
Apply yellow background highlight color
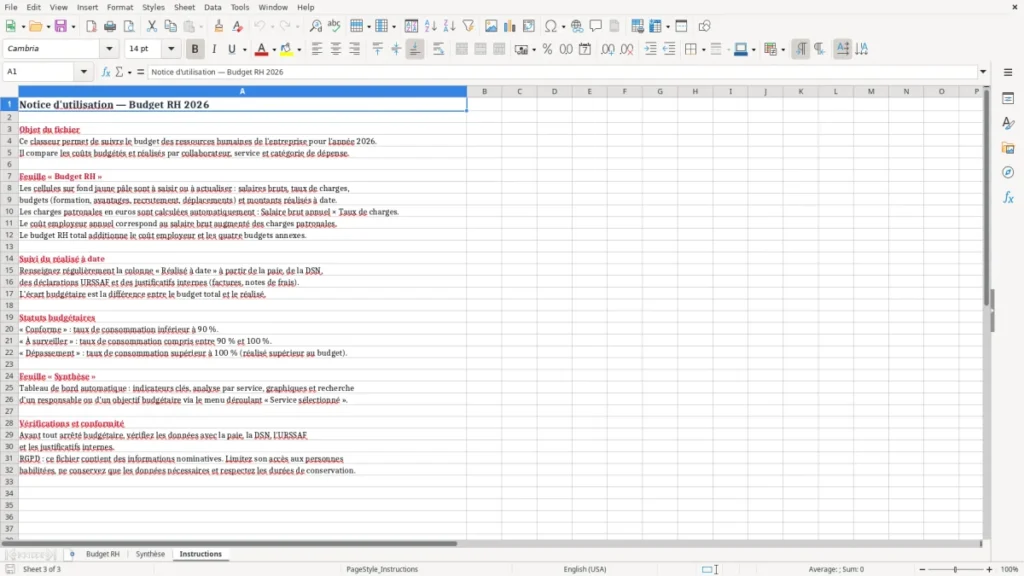(286, 49)
